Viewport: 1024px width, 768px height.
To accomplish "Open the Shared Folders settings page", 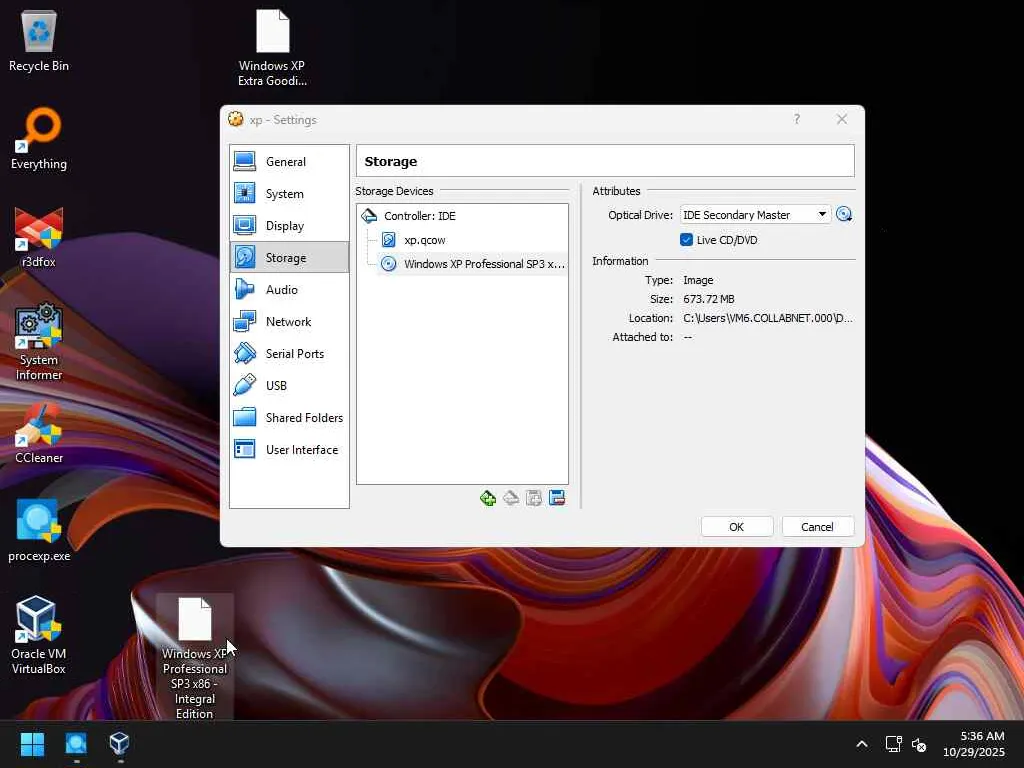I will (x=303, y=418).
